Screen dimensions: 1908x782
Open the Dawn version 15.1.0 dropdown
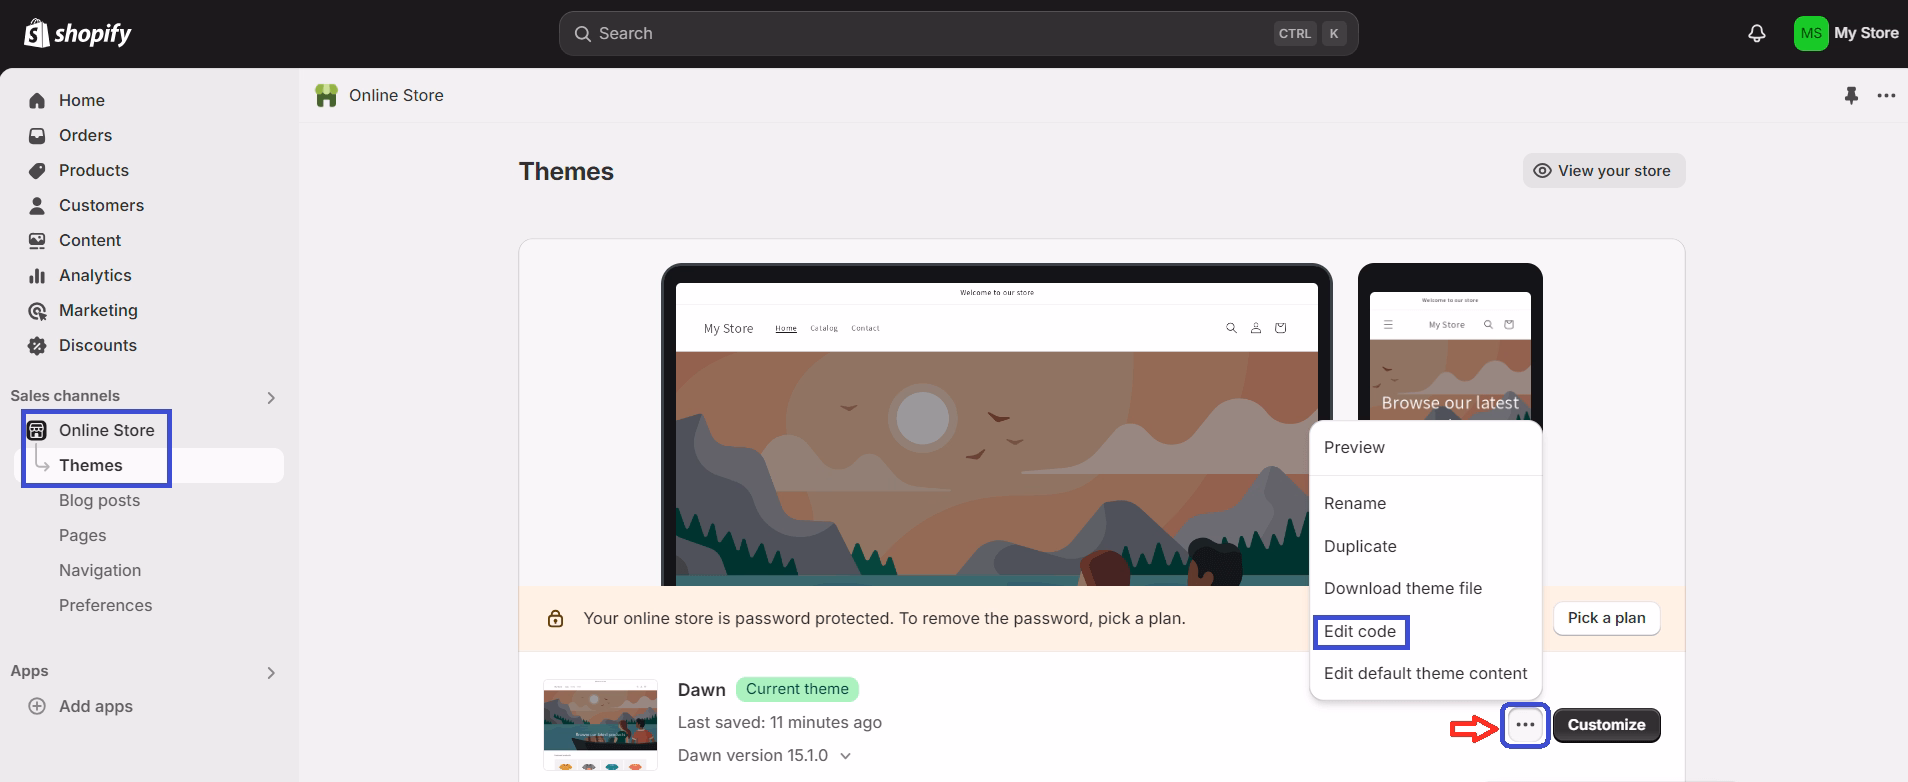pyautogui.click(x=765, y=755)
